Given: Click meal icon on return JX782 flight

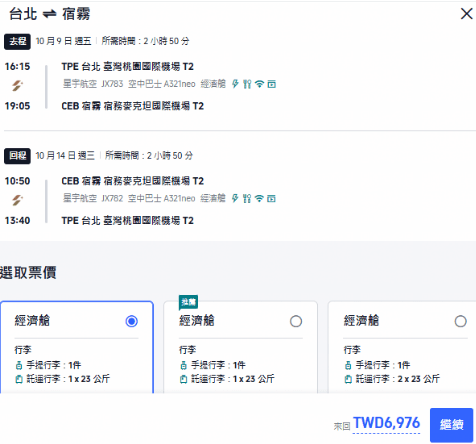Looking at the screenshot, I should tap(247, 199).
